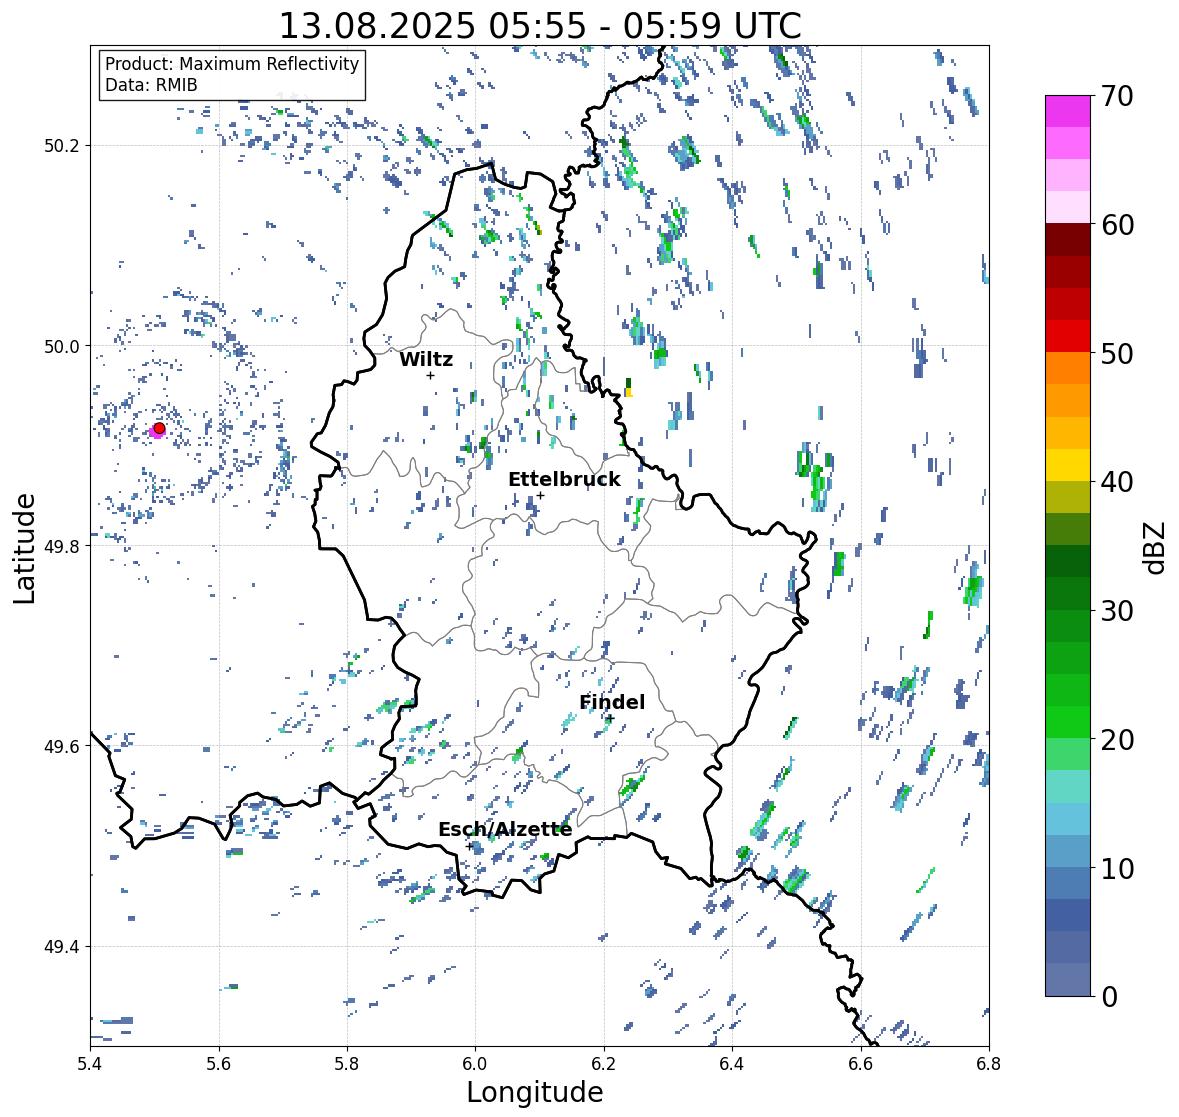Image resolution: width=1179 pixels, height=1117 pixels.
Task: Click the longitude tick label '5.4'
Action: [90, 1064]
